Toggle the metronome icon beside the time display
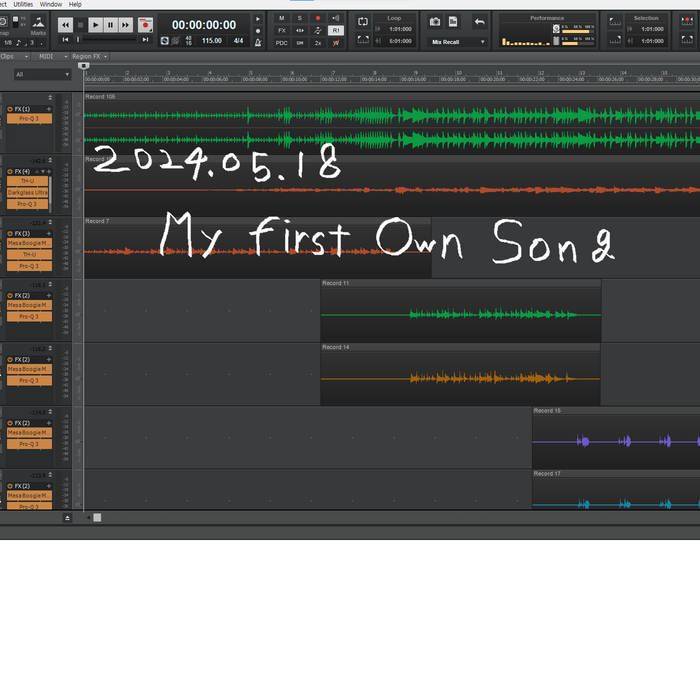This screenshot has width=700, height=700. pyautogui.click(x=258, y=41)
